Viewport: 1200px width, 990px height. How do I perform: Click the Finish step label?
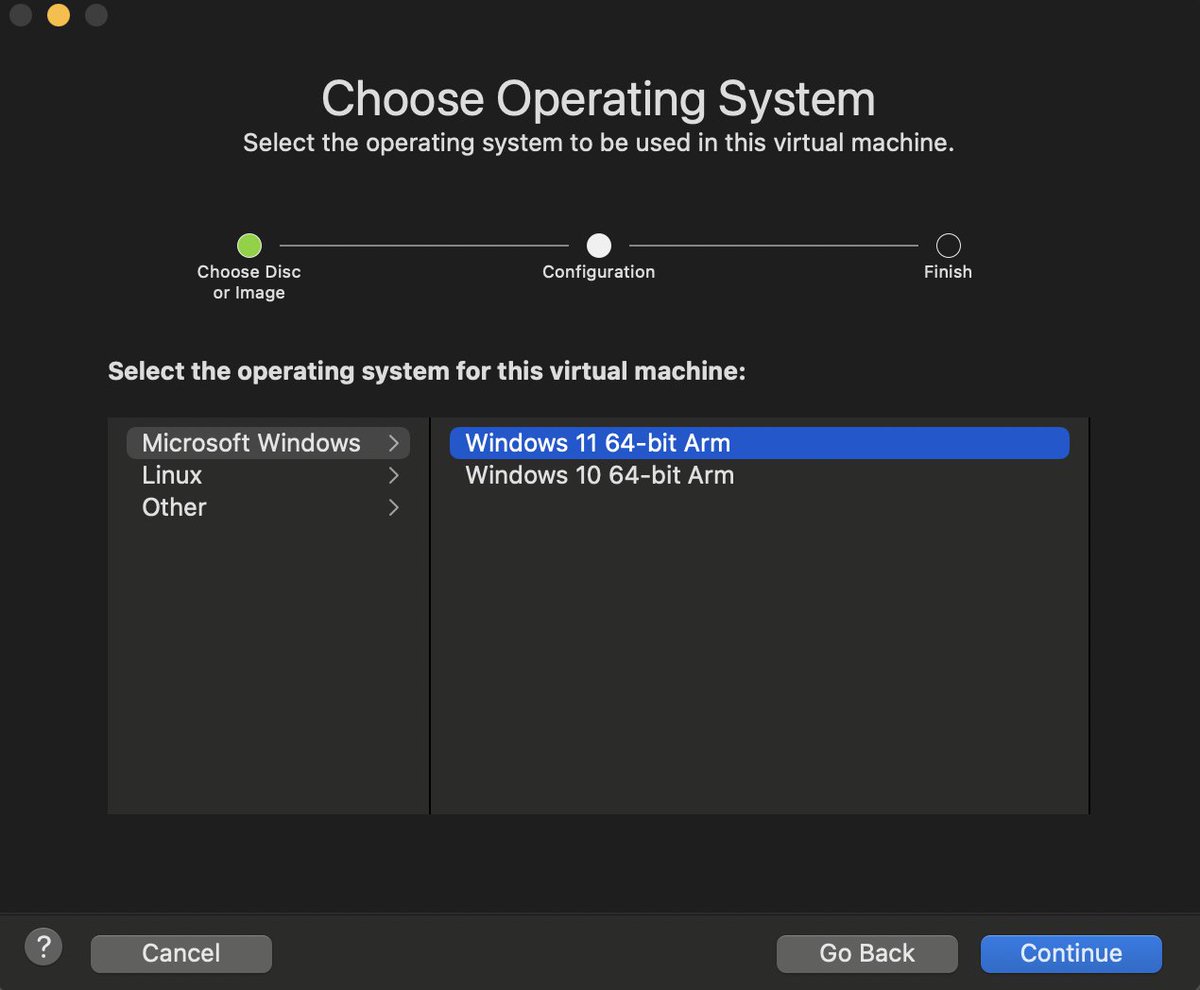pos(948,272)
